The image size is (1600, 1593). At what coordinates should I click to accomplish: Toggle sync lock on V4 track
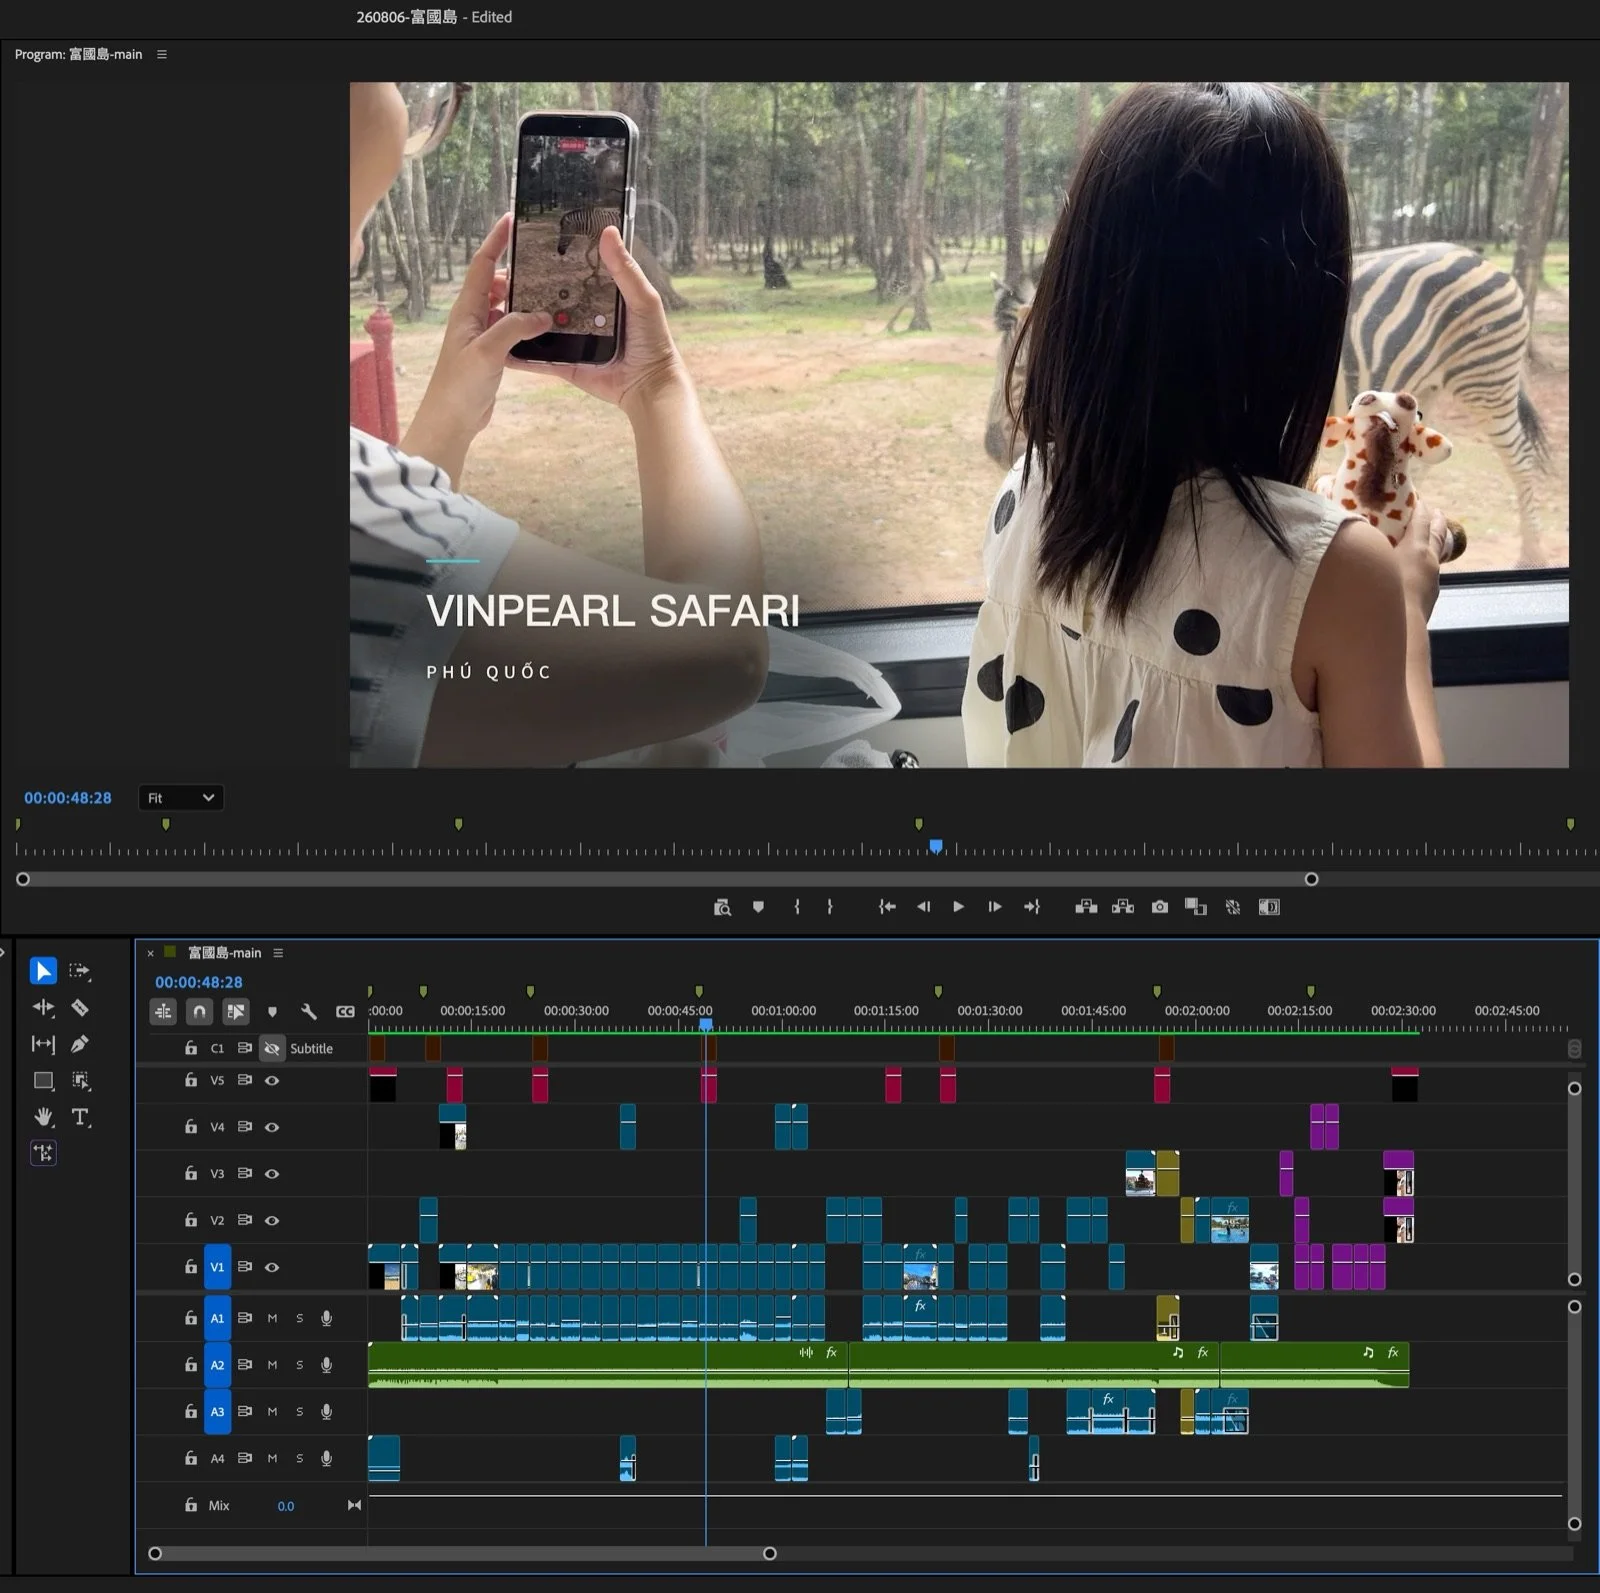click(x=245, y=1127)
